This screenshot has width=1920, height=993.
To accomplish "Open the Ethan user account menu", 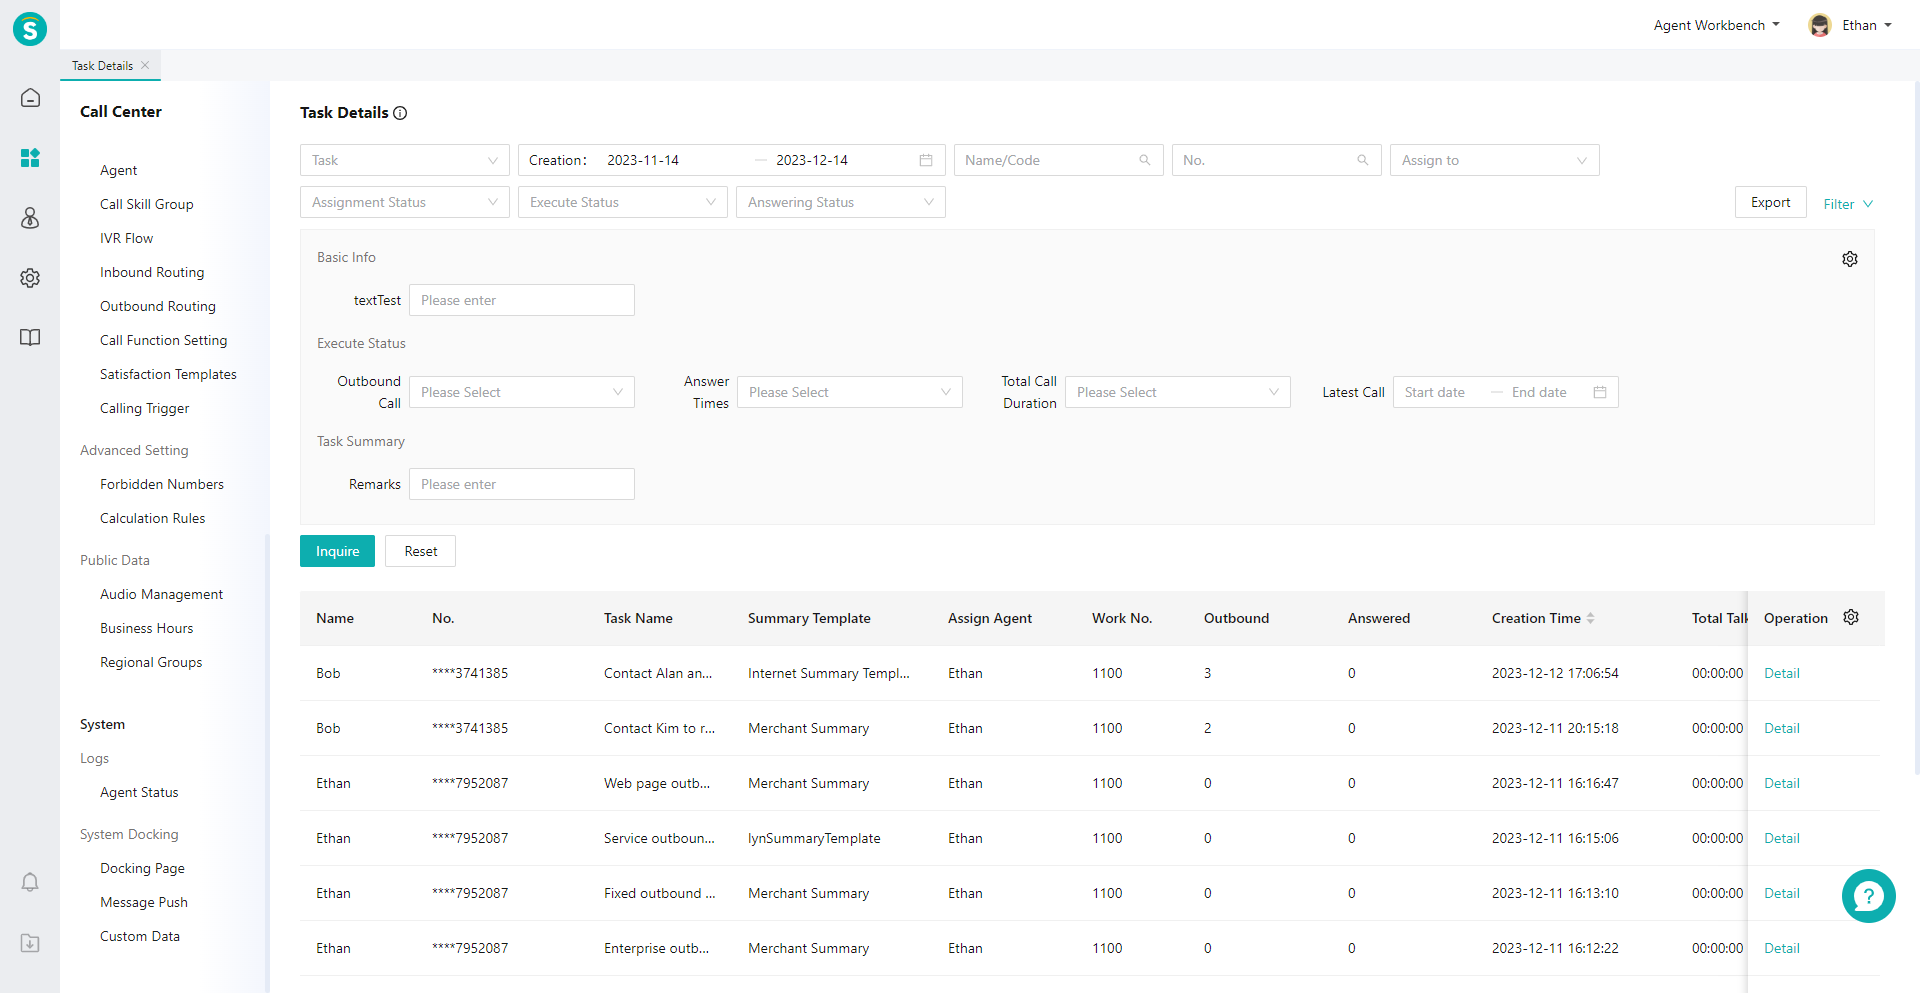I will click(x=1866, y=25).
